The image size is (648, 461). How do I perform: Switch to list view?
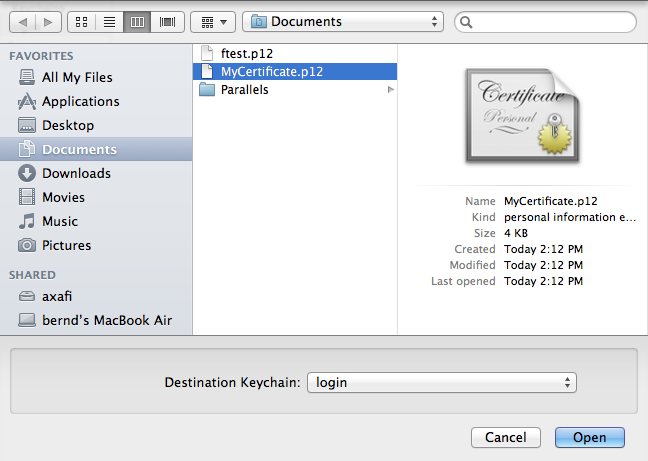coord(109,22)
